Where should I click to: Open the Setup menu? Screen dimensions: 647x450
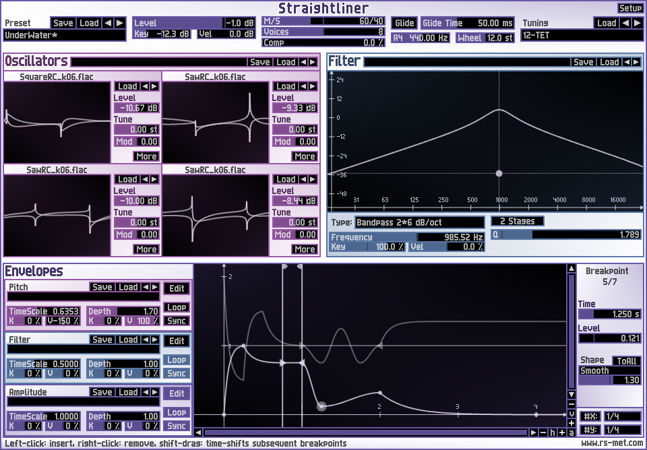click(x=630, y=8)
